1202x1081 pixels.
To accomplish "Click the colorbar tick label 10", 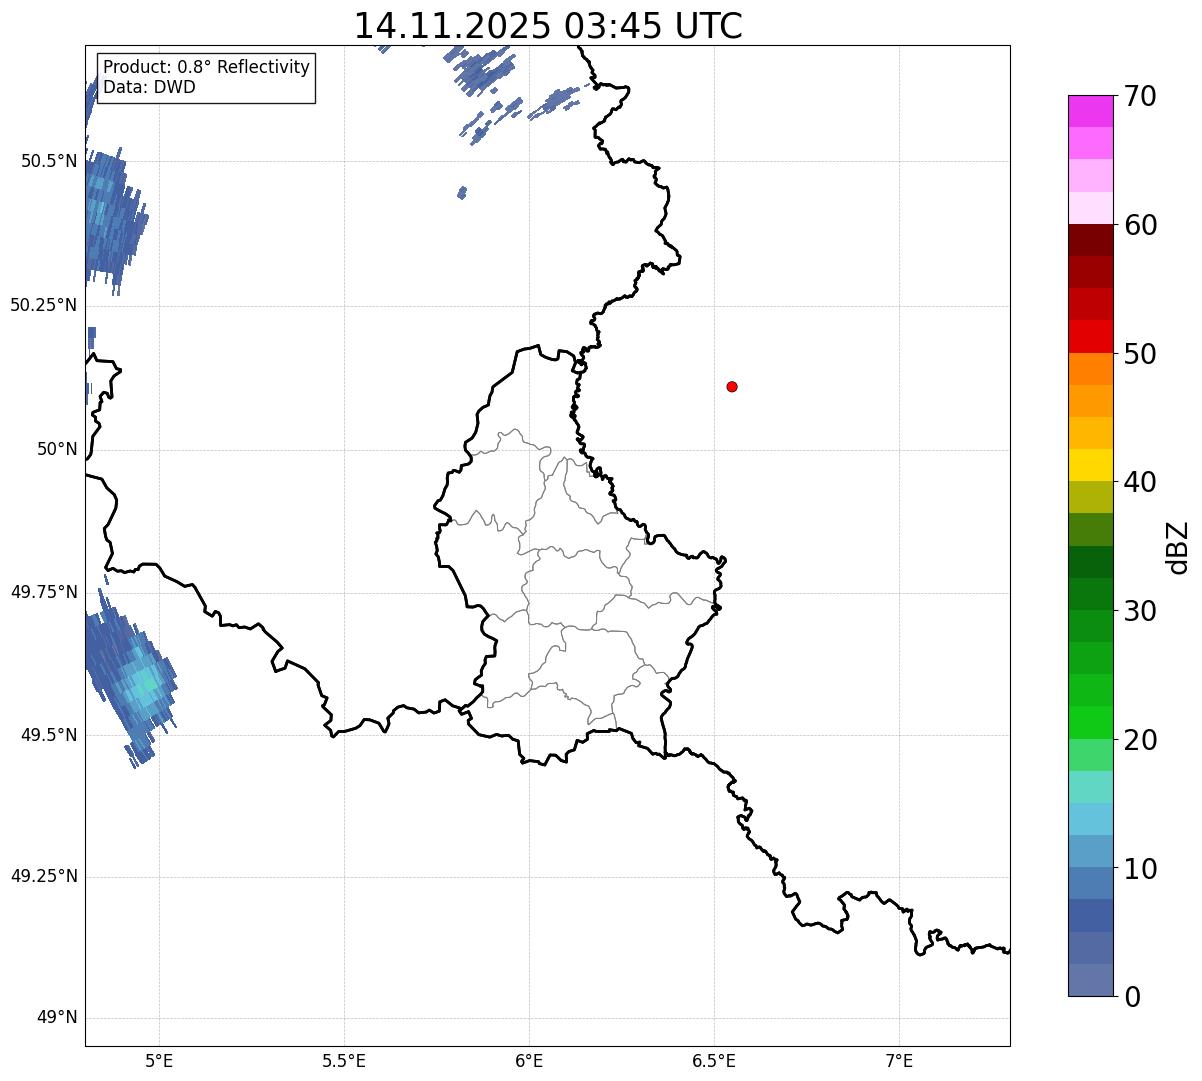I will point(1140,869).
